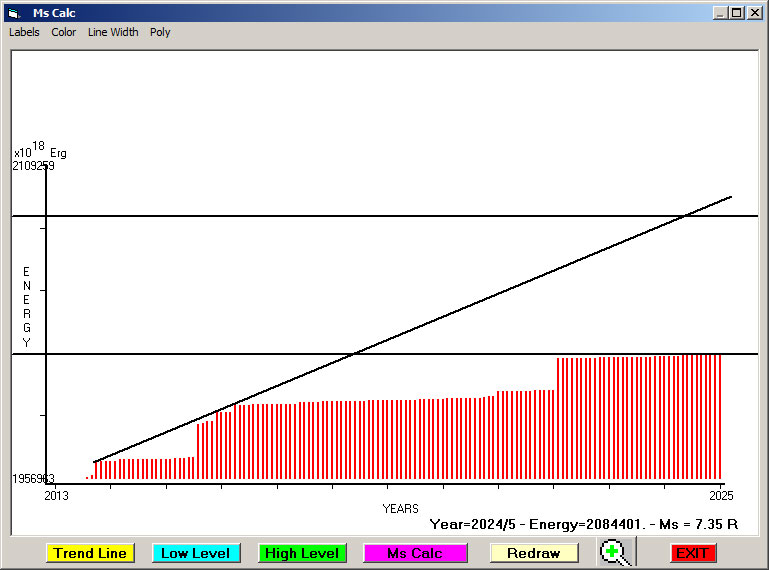Click the 2025 label on the years axis

(721, 495)
